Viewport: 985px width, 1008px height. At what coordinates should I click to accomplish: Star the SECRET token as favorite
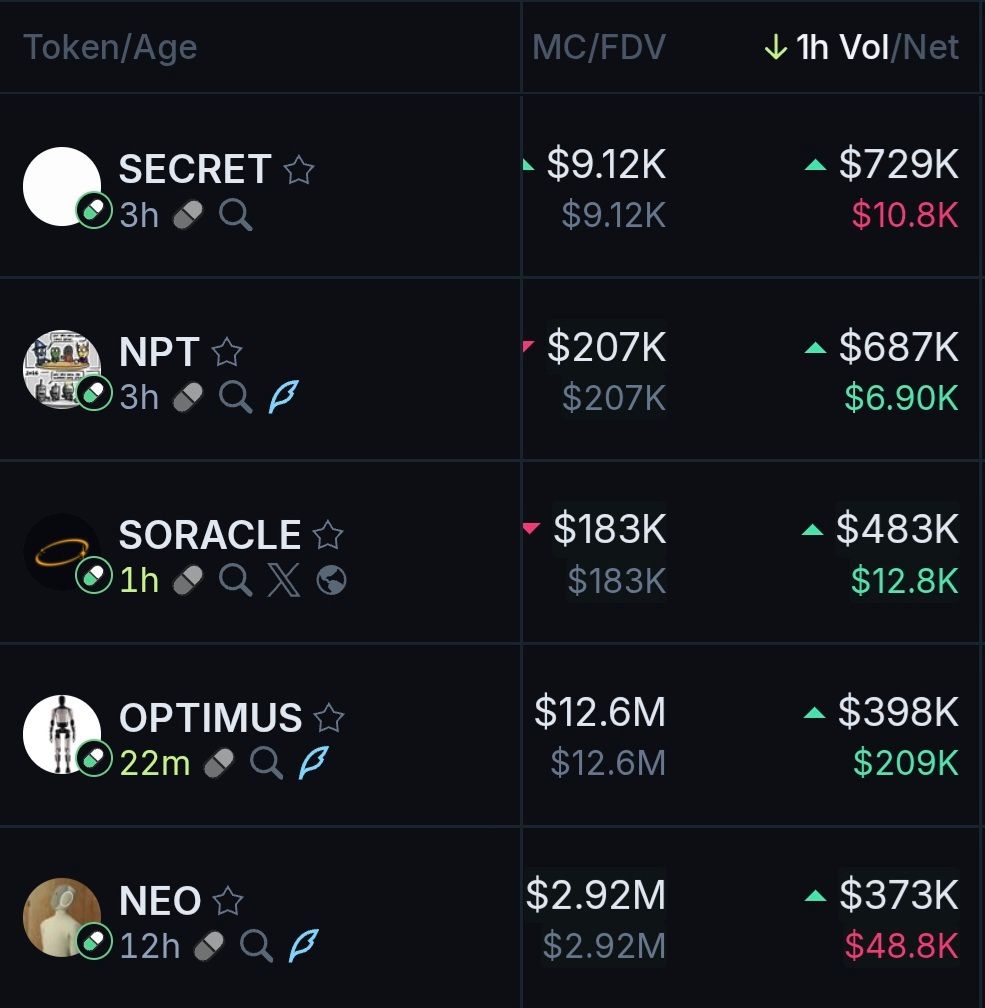pyautogui.click(x=298, y=170)
